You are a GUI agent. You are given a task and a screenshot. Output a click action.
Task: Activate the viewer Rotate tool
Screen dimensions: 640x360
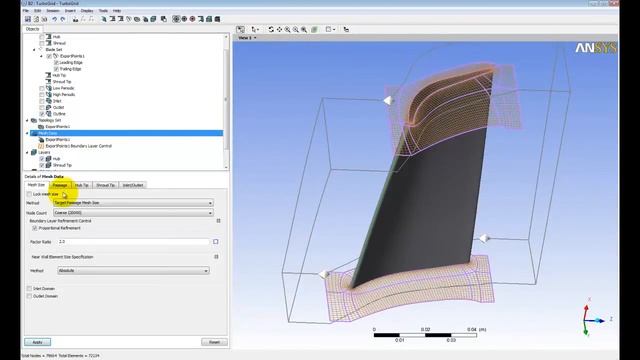point(271,29)
